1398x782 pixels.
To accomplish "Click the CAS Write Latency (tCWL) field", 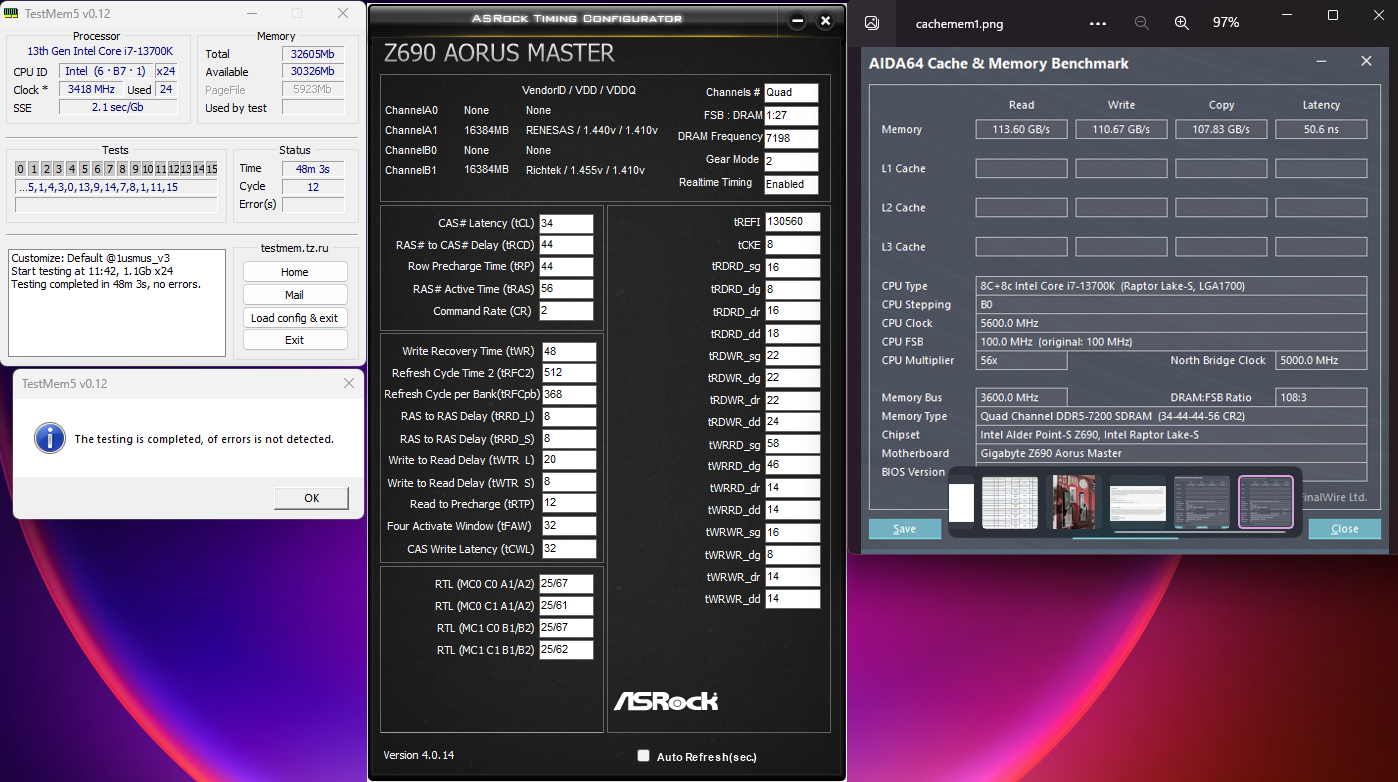I will 569,549.
